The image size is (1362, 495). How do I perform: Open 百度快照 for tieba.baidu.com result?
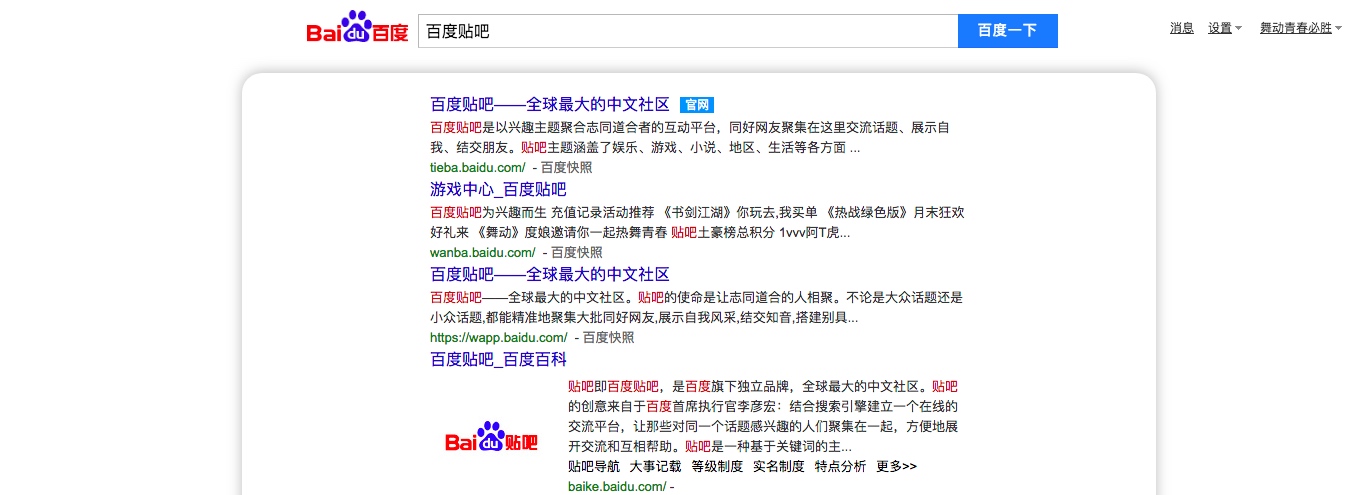point(567,168)
